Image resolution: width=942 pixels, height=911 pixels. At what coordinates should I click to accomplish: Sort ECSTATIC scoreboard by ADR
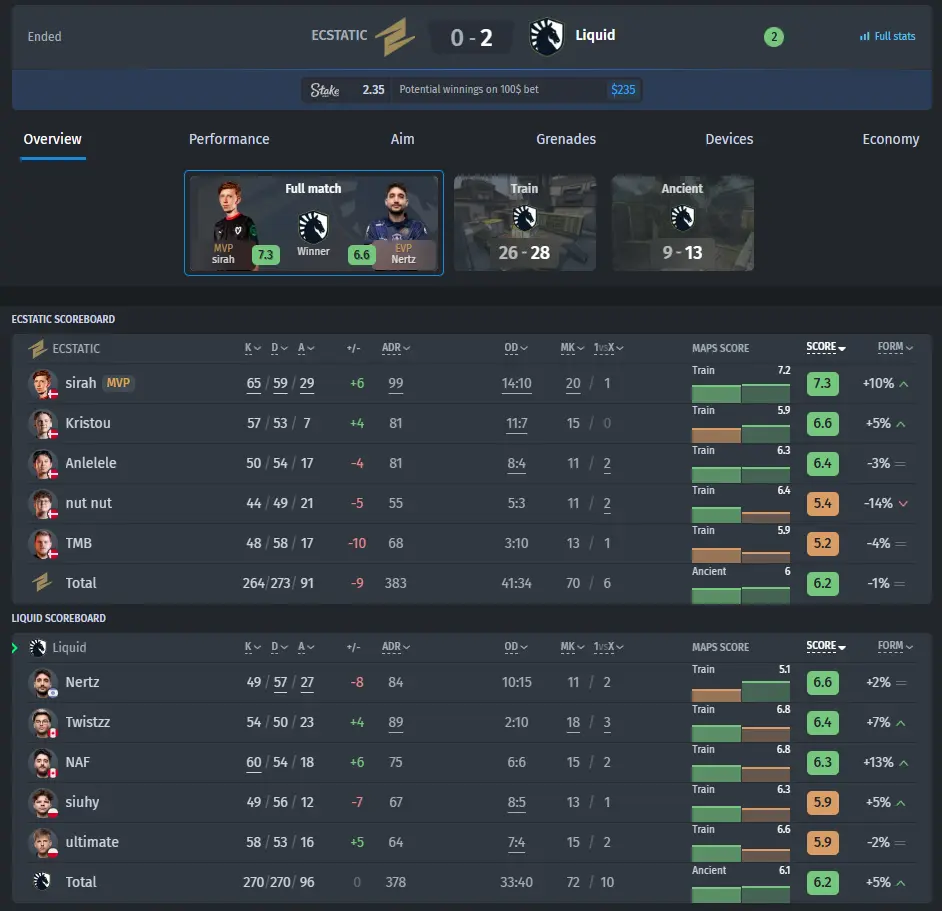point(395,348)
